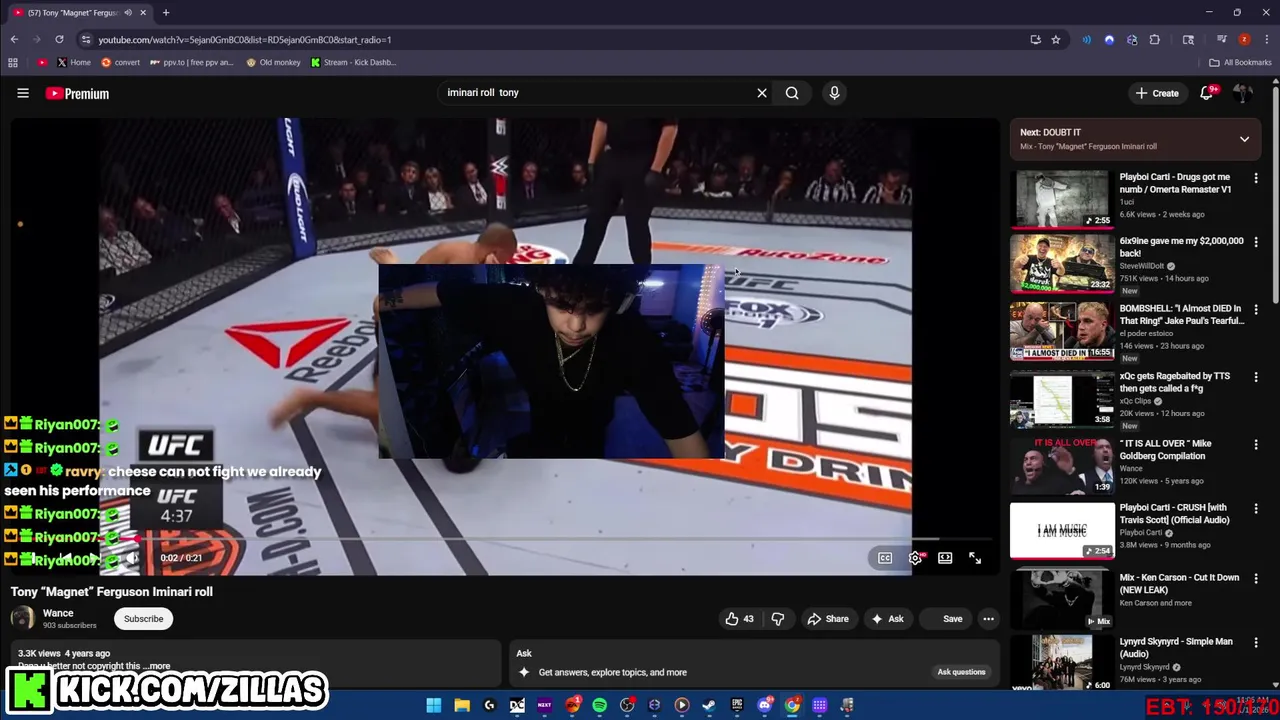
Task: Open Stream Kick Dashboard bookmark
Action: (x=353, y=62)
